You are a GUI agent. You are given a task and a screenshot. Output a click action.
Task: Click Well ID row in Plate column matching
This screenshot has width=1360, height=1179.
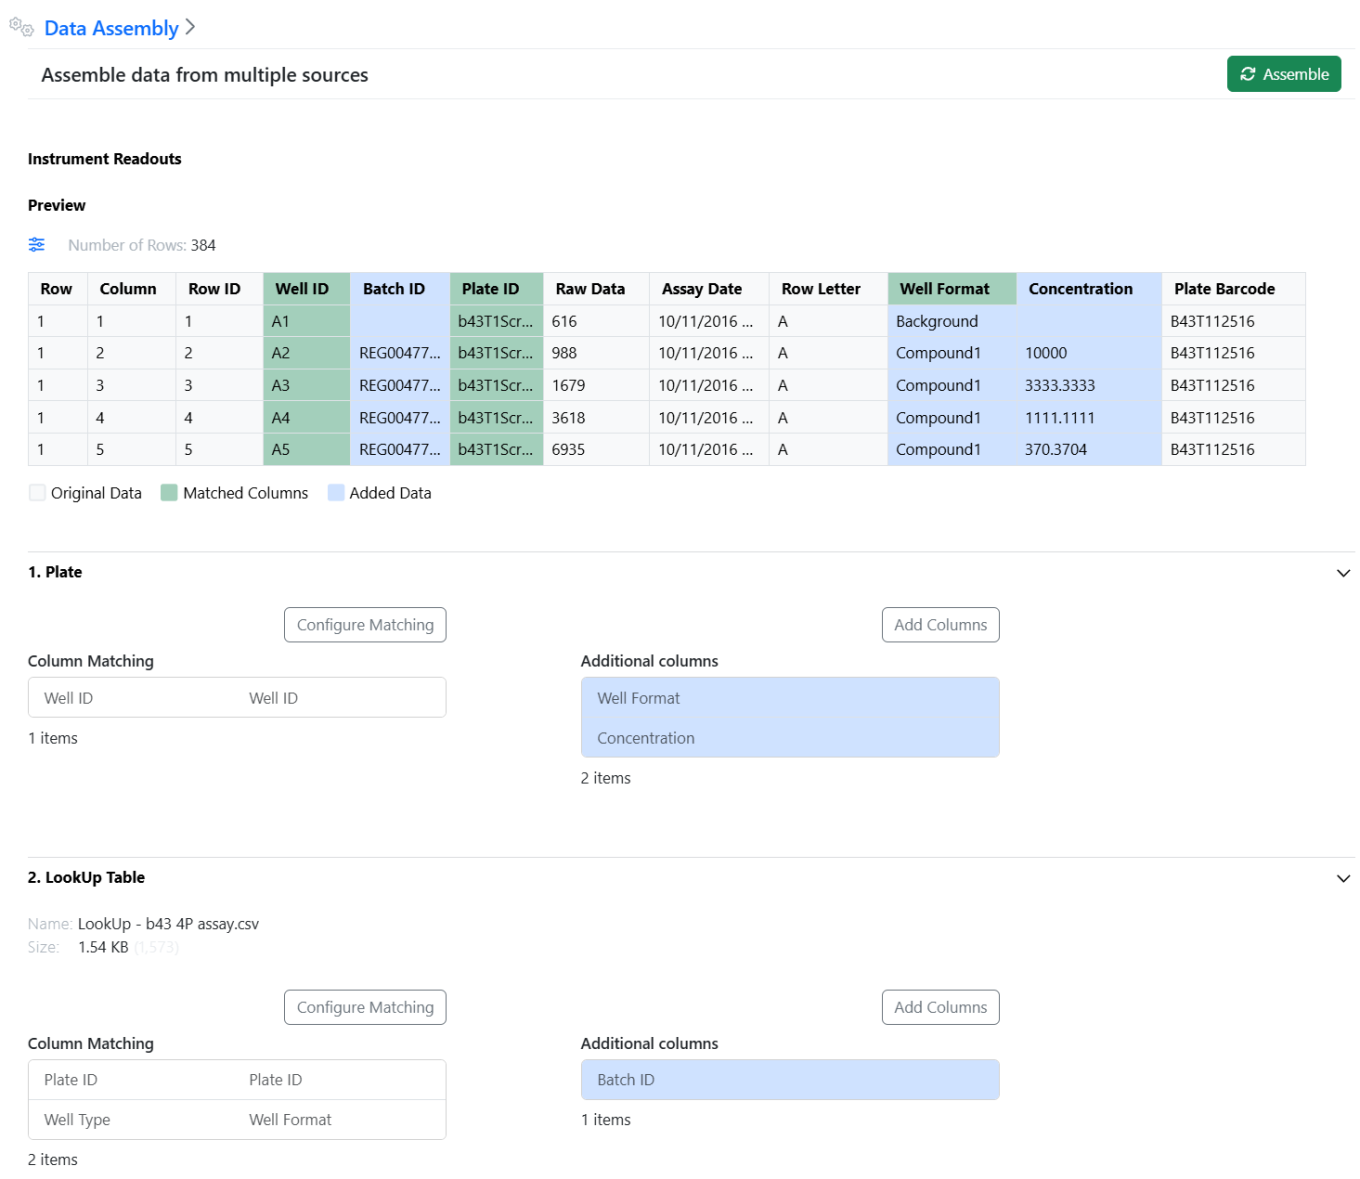click(x=237, y=698)
